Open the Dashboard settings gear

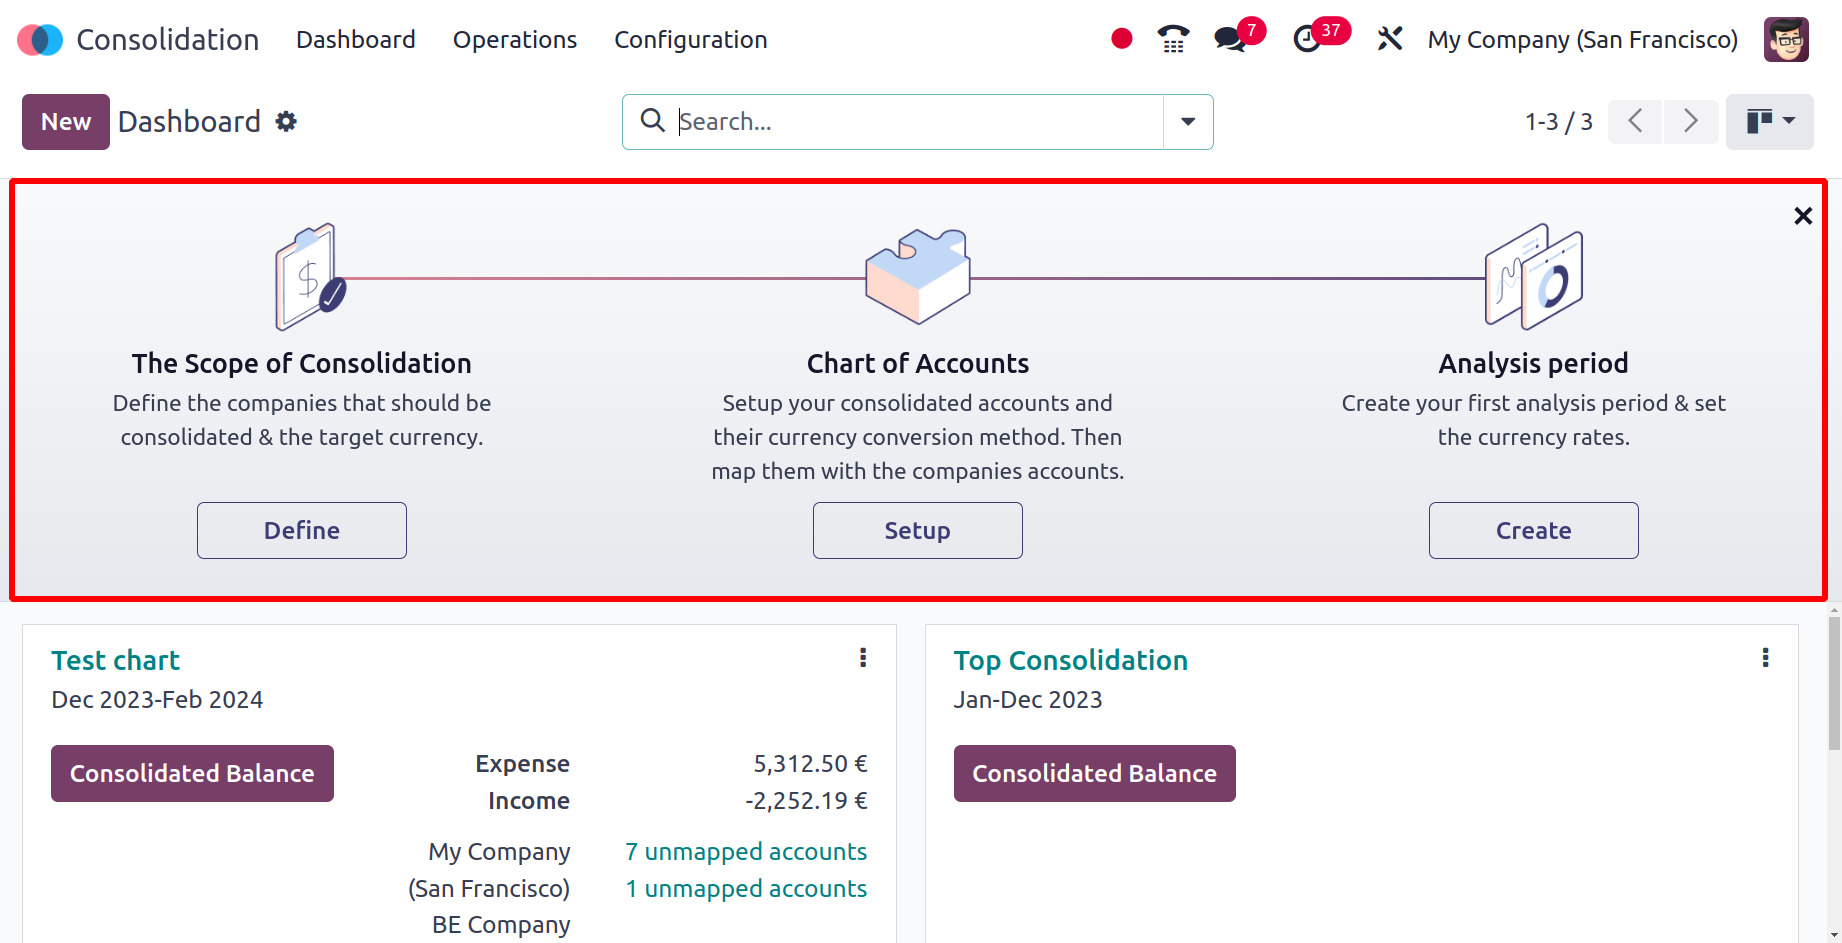(287, 122)
